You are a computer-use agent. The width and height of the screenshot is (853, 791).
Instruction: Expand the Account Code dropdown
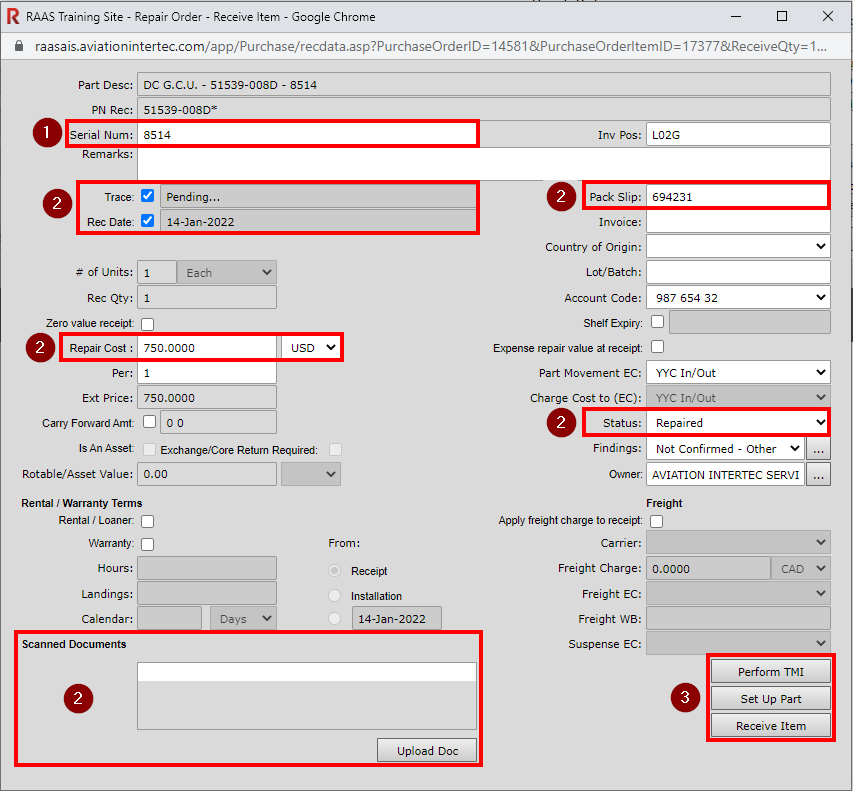[x=737, y=298]
